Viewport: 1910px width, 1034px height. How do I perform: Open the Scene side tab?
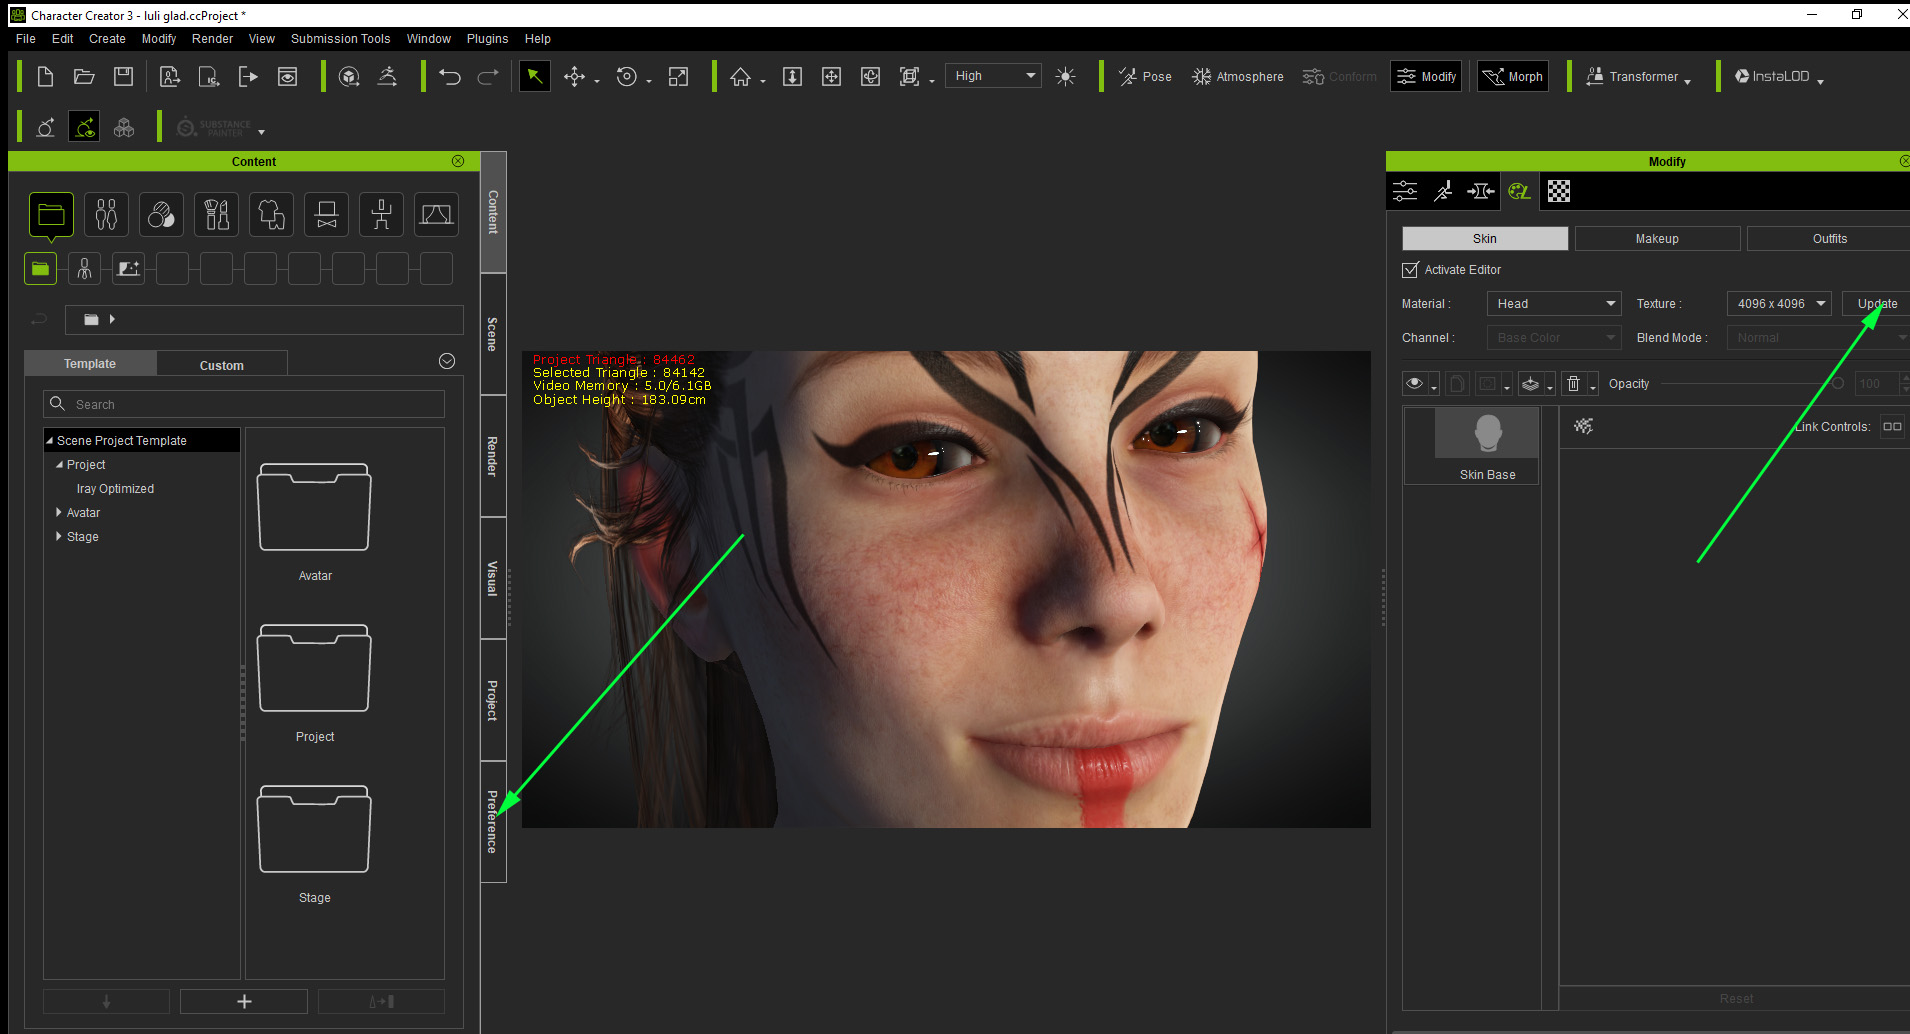coord(493,334)
